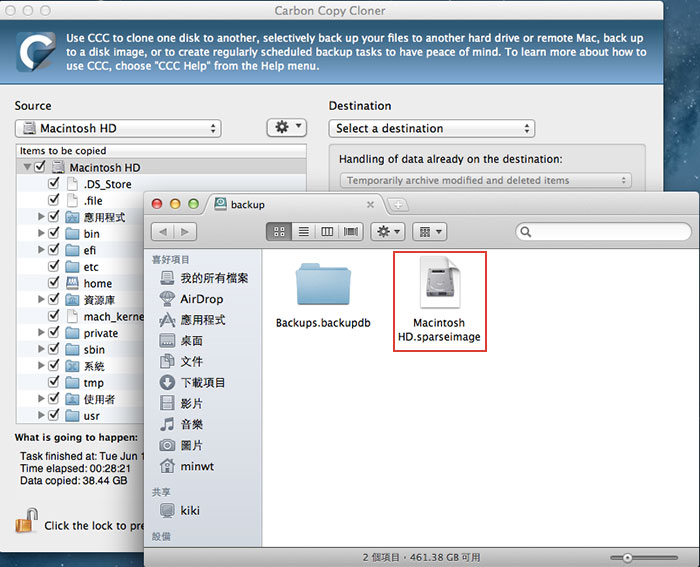
Task: Select 我的所有檔案 in Finder sidebar
Action: [x=204, y=278]
